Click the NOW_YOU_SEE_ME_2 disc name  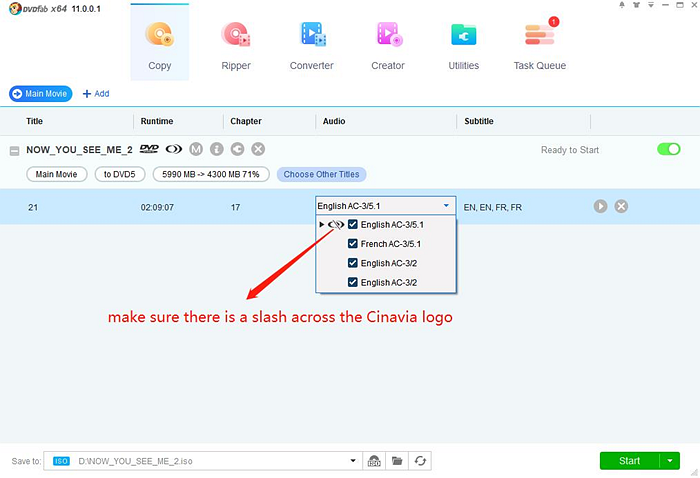coord(79,150)
